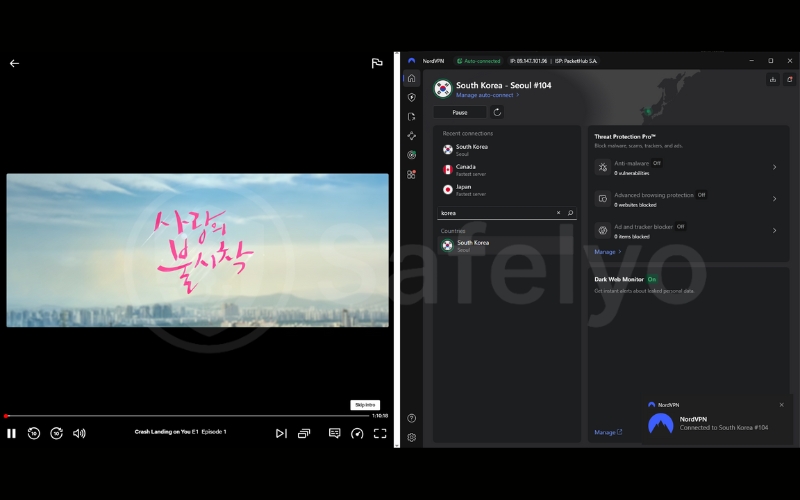Connect to Canada fastest server
The image size is (800, 500).
[508, 170]
